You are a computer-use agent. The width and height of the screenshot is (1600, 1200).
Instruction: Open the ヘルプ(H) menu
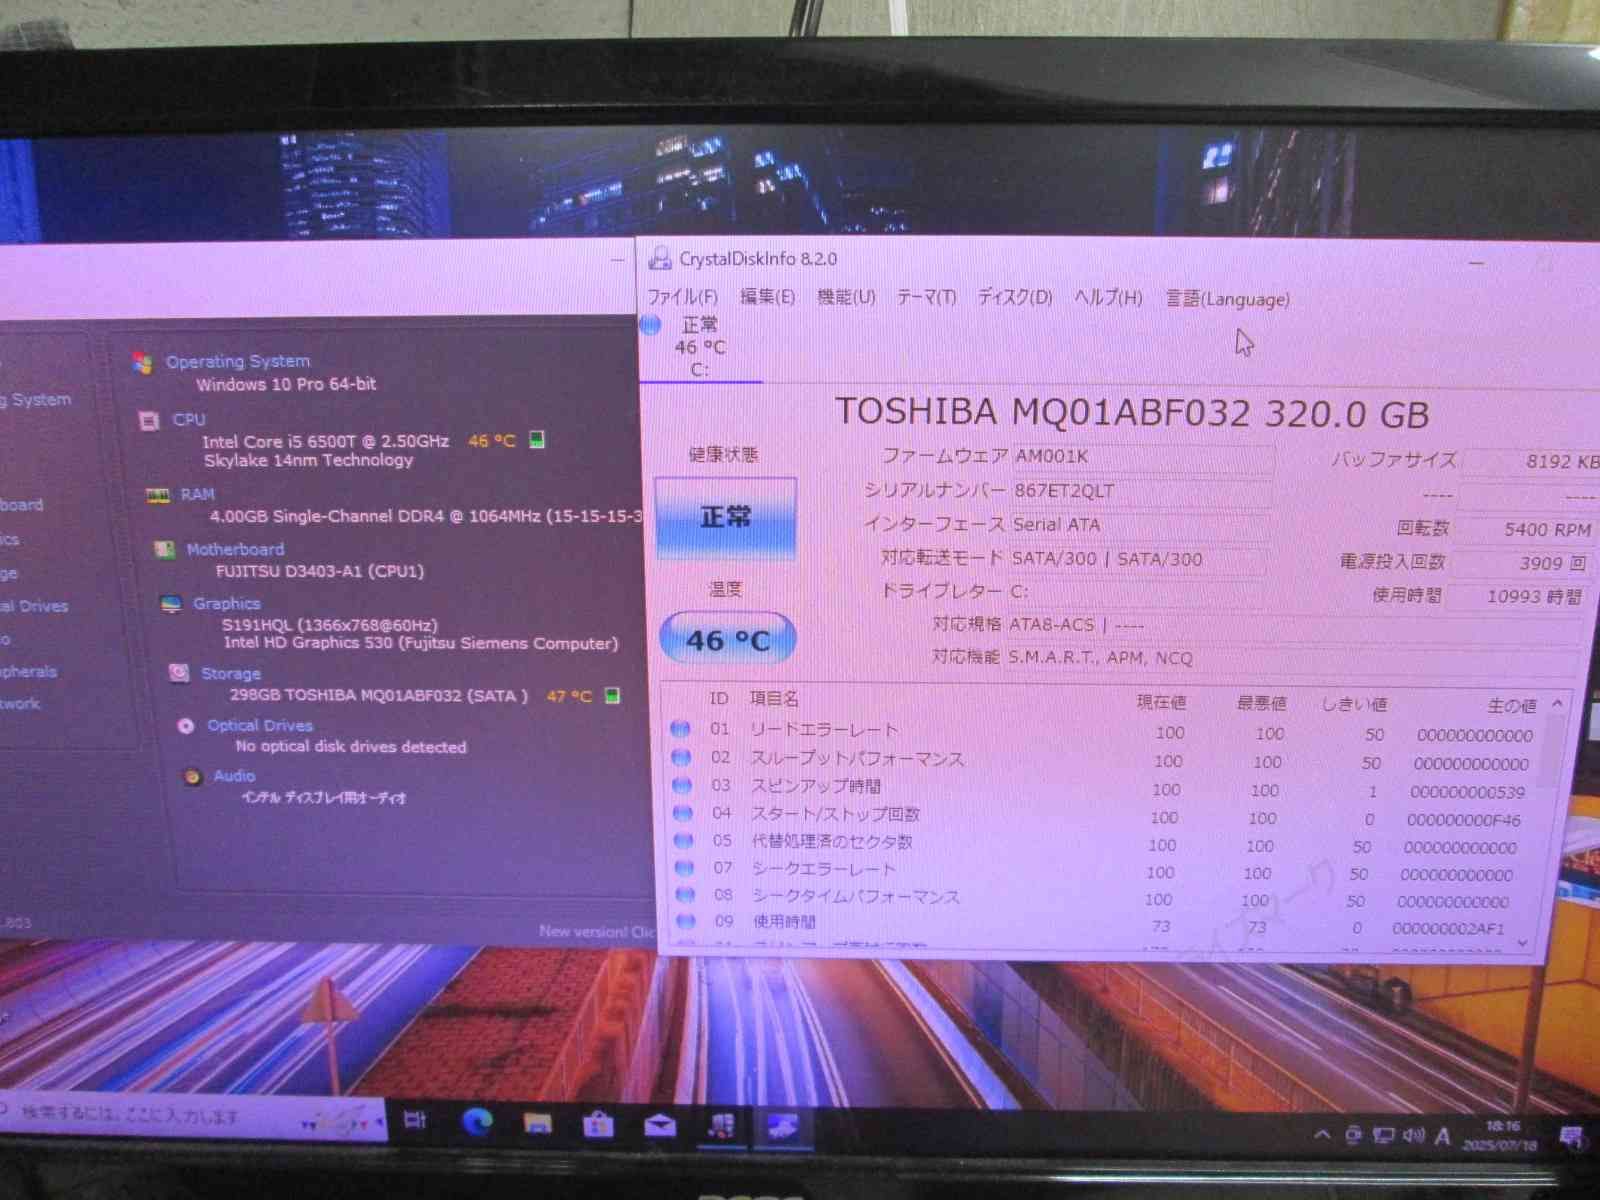1108,298
